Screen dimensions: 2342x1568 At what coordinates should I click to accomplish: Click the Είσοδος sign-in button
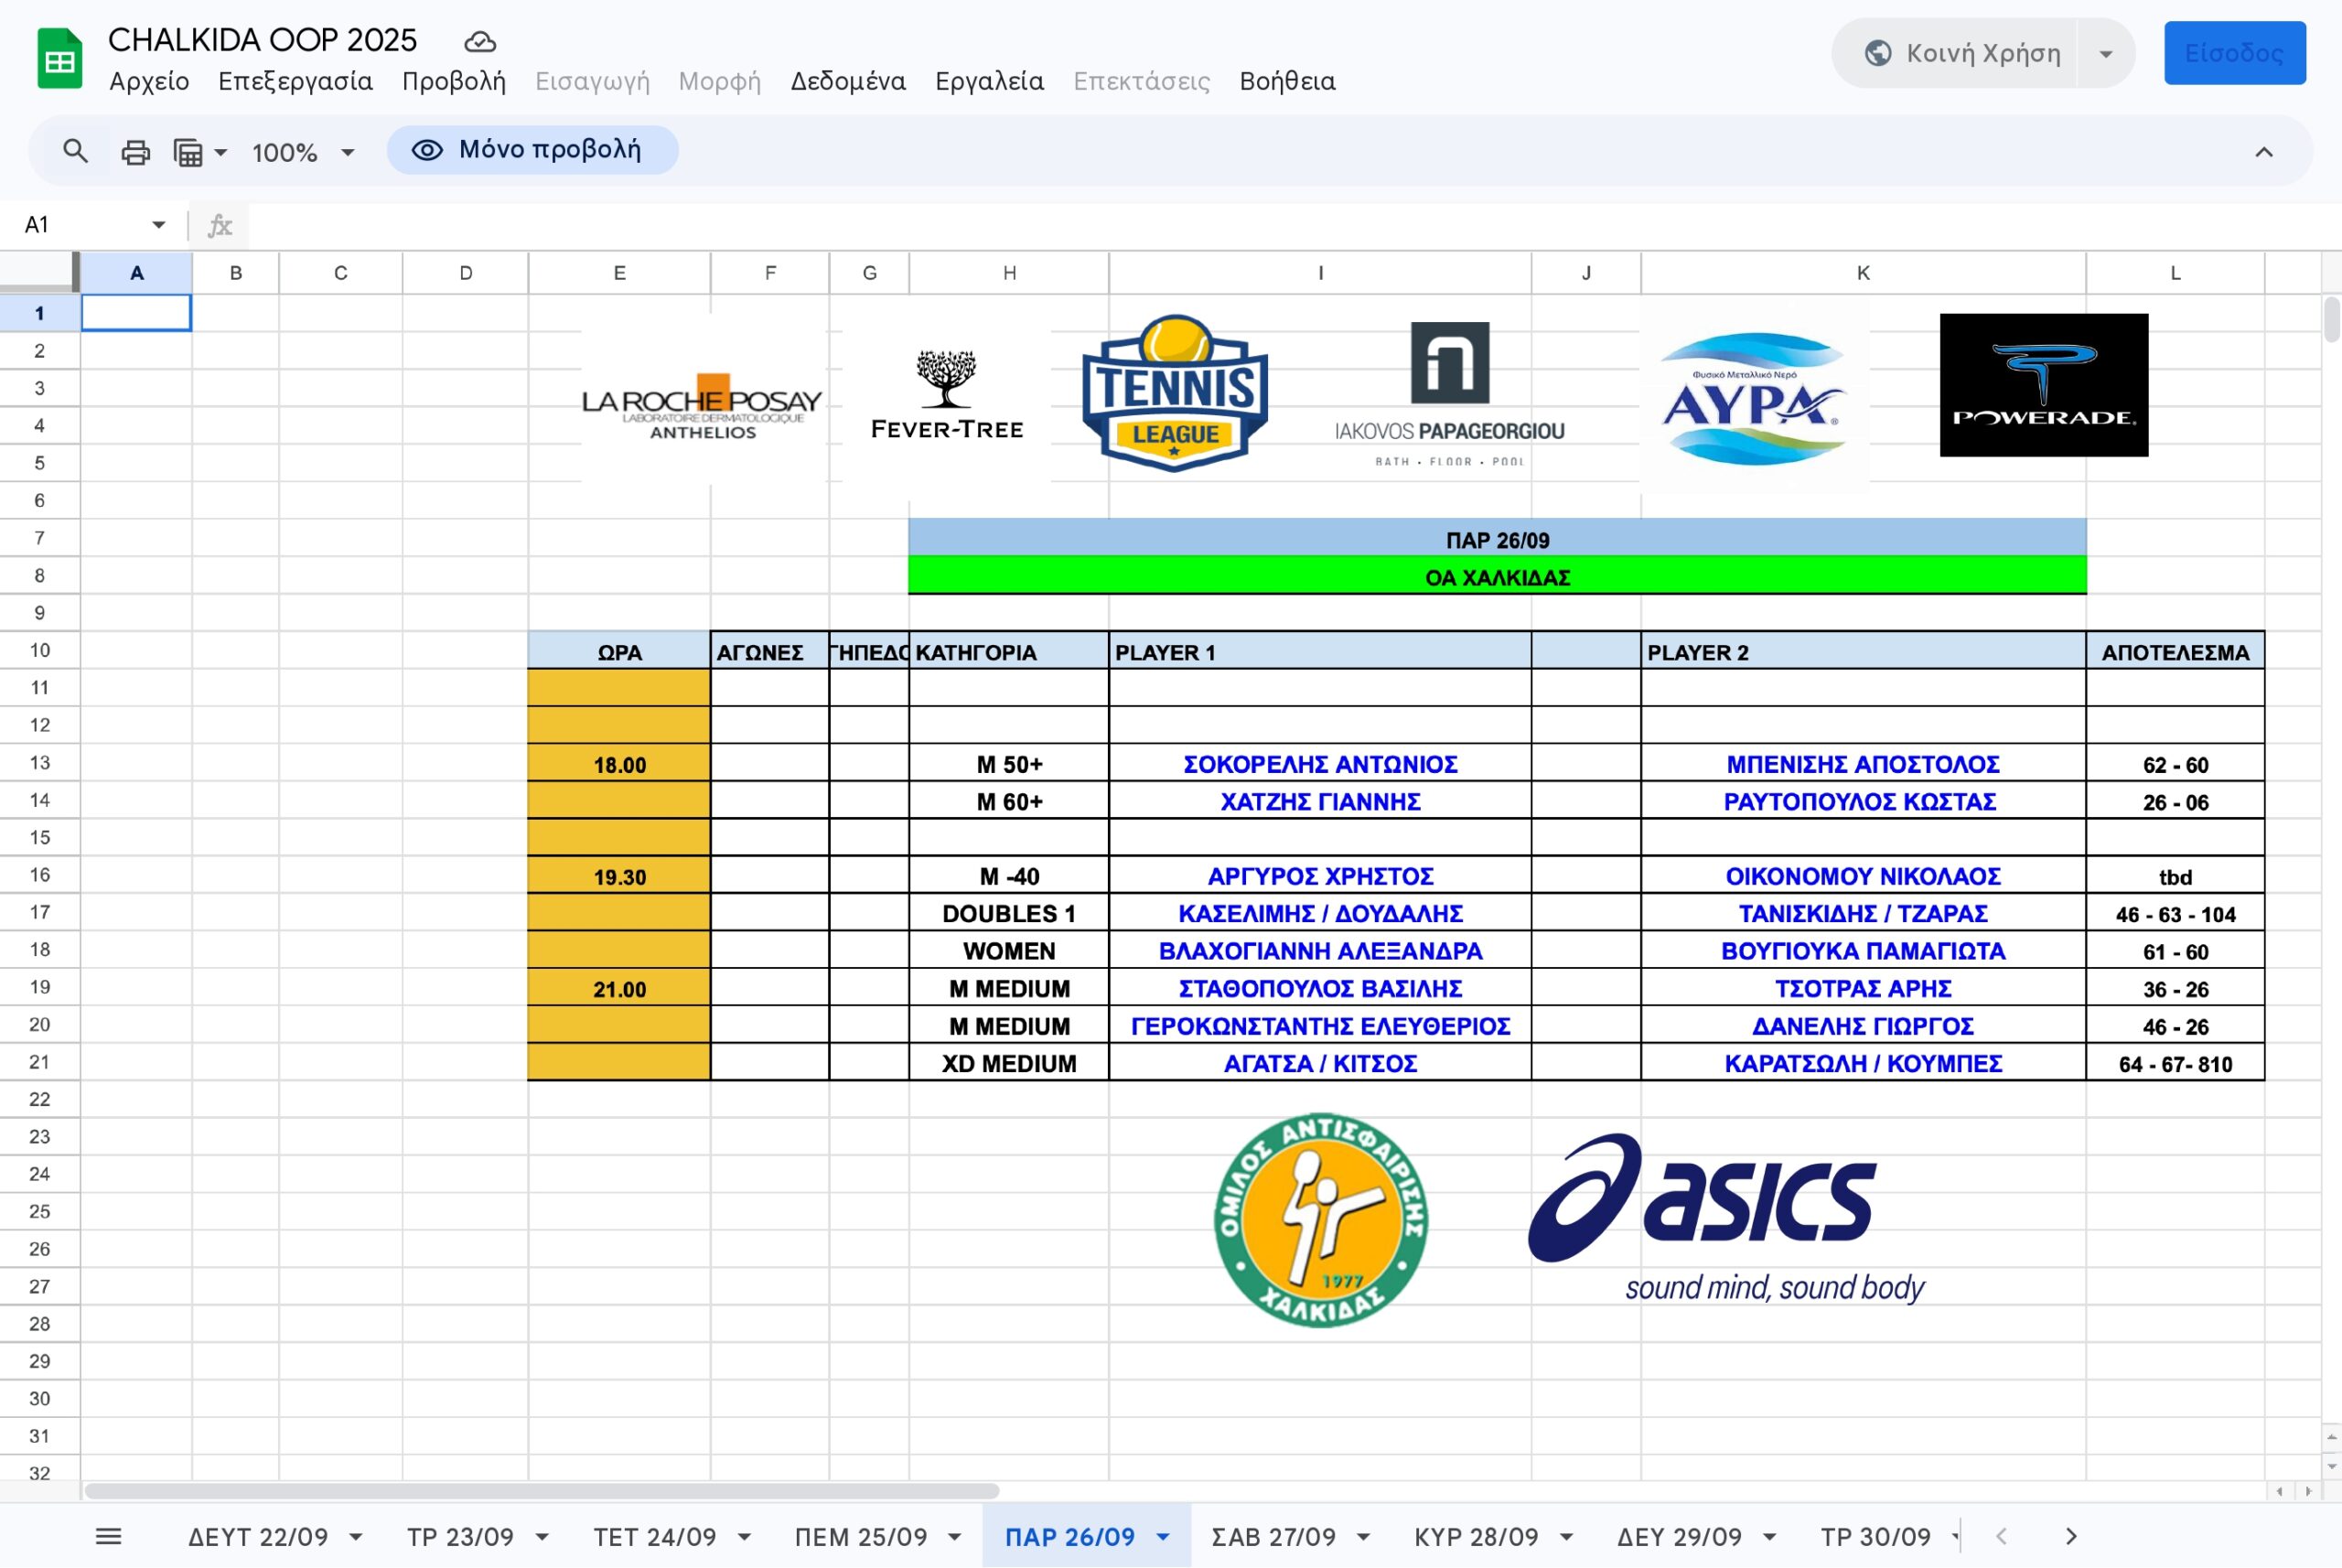(2233, 53)
